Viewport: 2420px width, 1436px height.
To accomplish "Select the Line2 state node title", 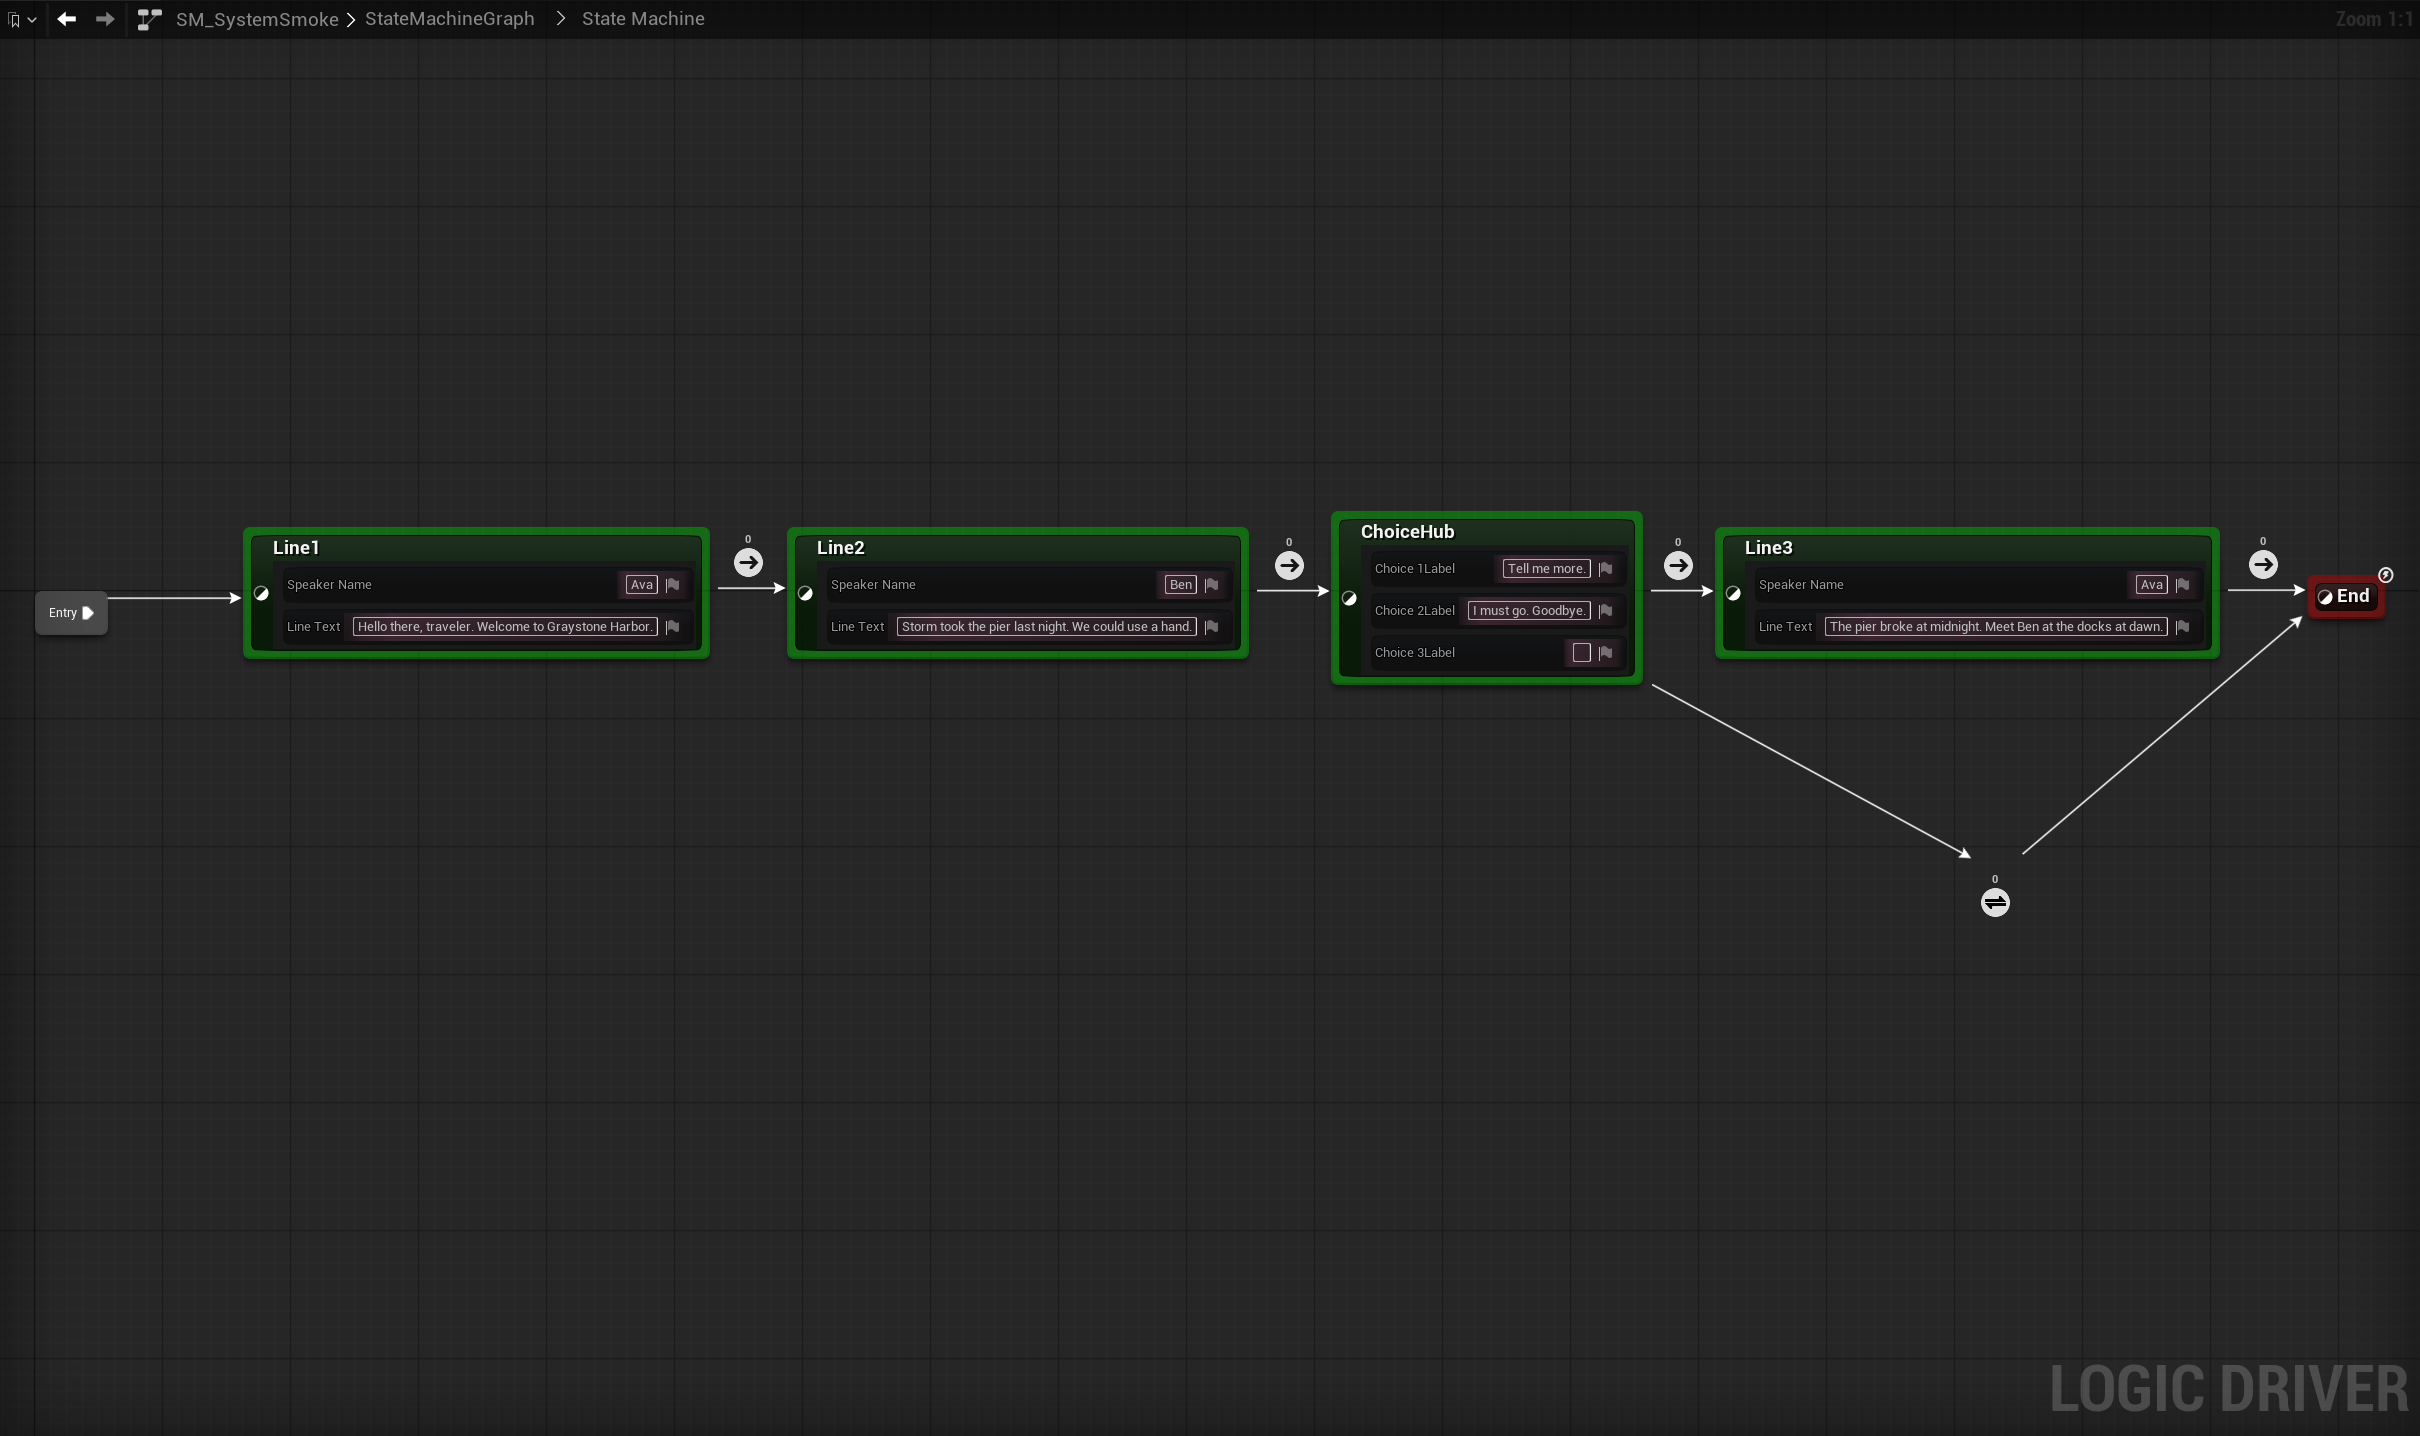I will pyautogui.click(x=840, y=548).
